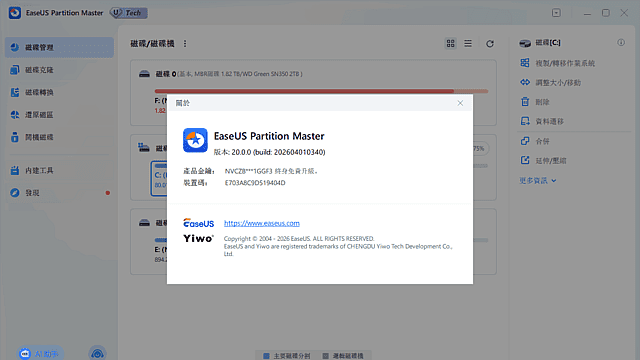Image resolution: width=640 pixels, height=360 pixels.
Task: Click the bootable media USB icon
Action: (15, 137)
